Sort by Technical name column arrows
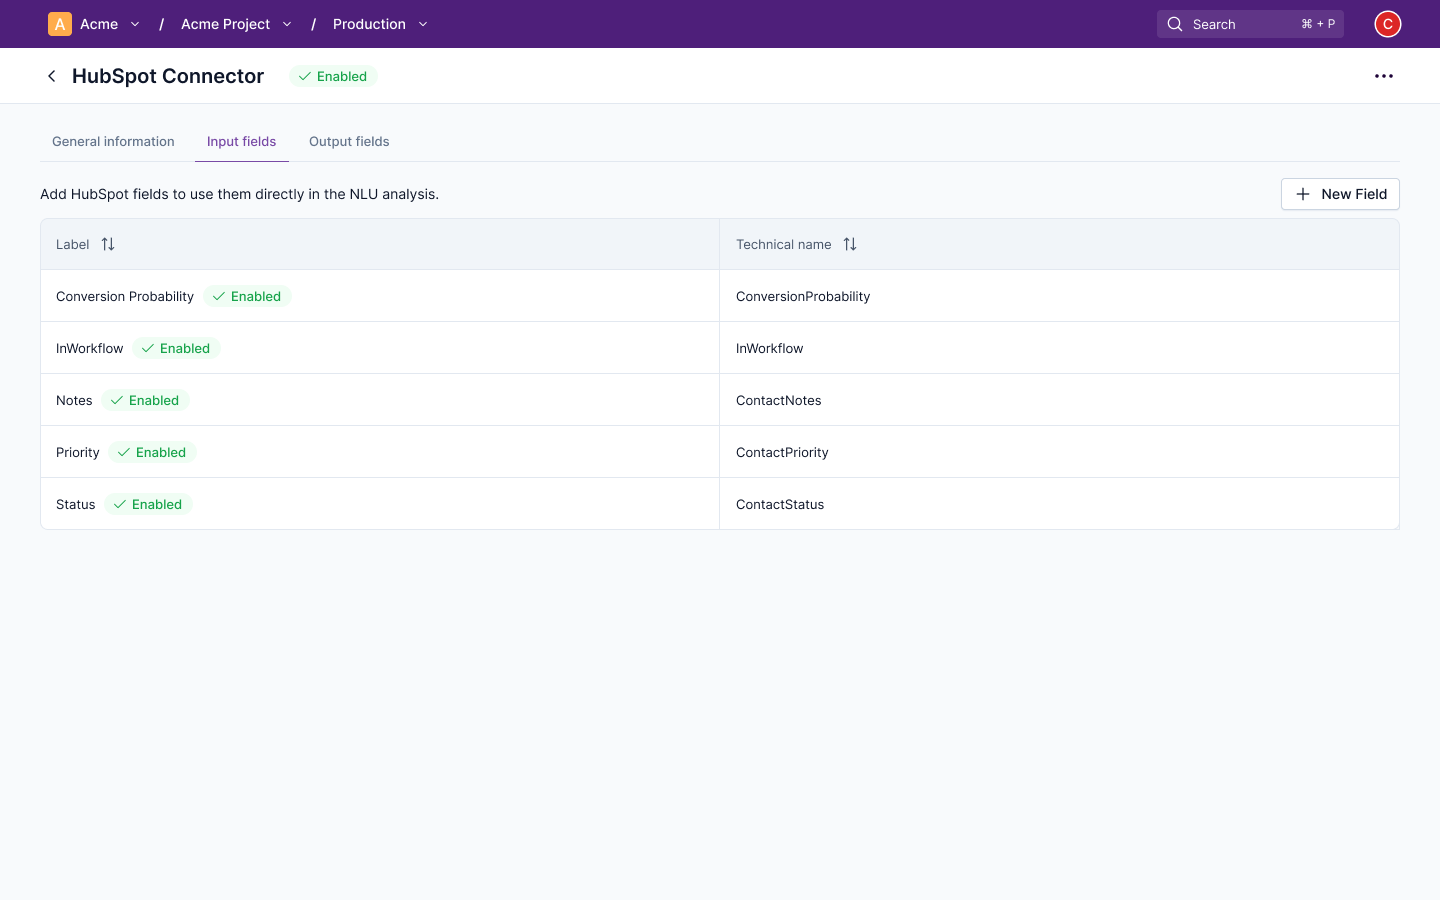This screenshot has height=900, width=1440. tap(850, 244)
